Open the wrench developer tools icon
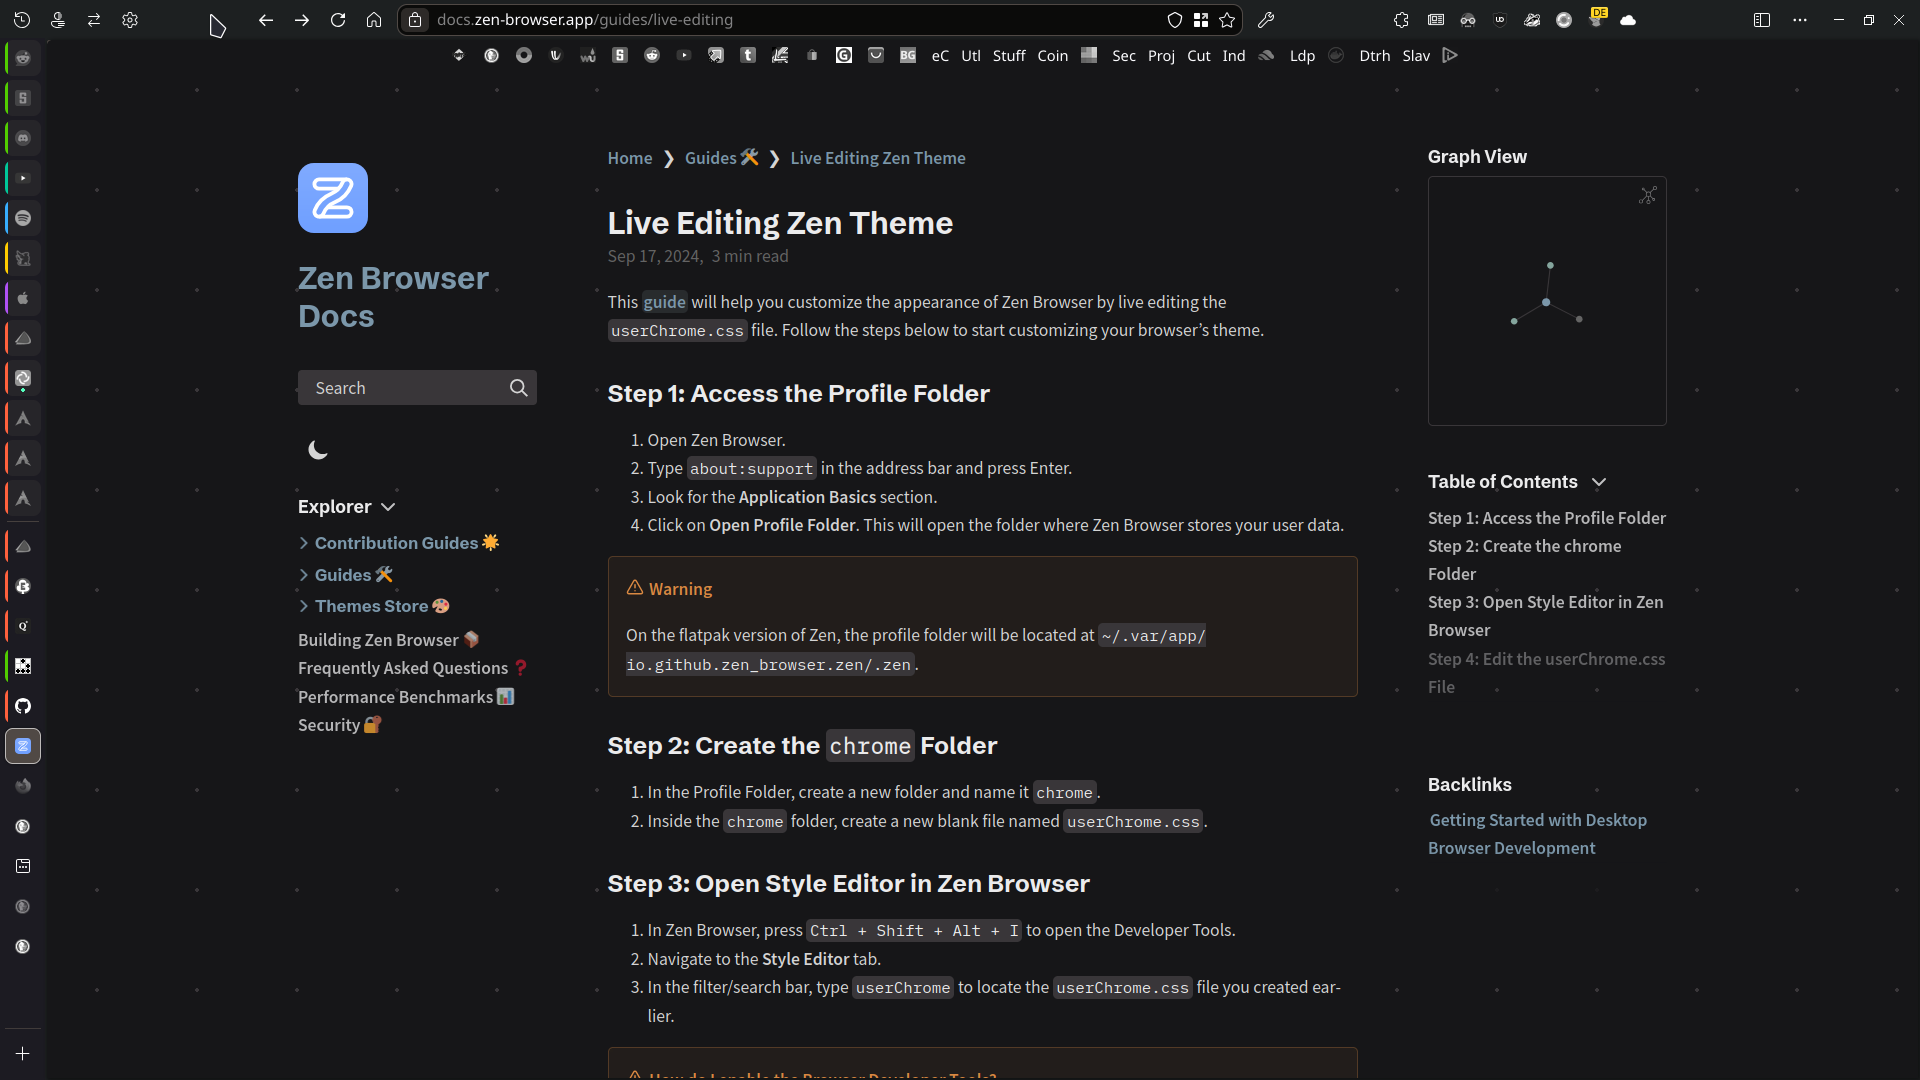The height and width of the screenshot is (1080, 1920). pos(1266,20)
